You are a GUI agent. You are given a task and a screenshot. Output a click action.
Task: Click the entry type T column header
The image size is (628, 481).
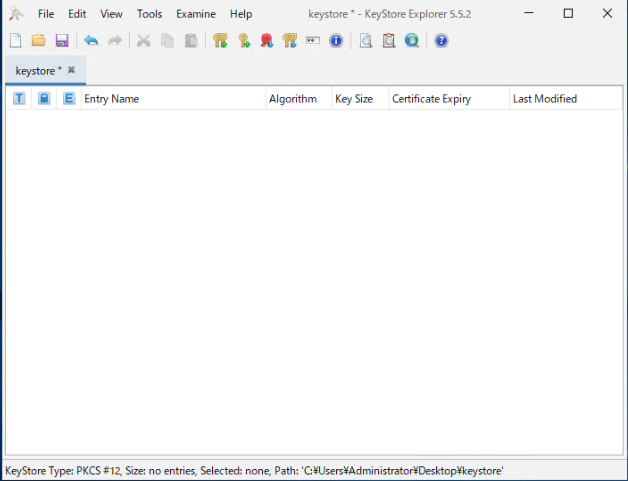coord(19,99)
